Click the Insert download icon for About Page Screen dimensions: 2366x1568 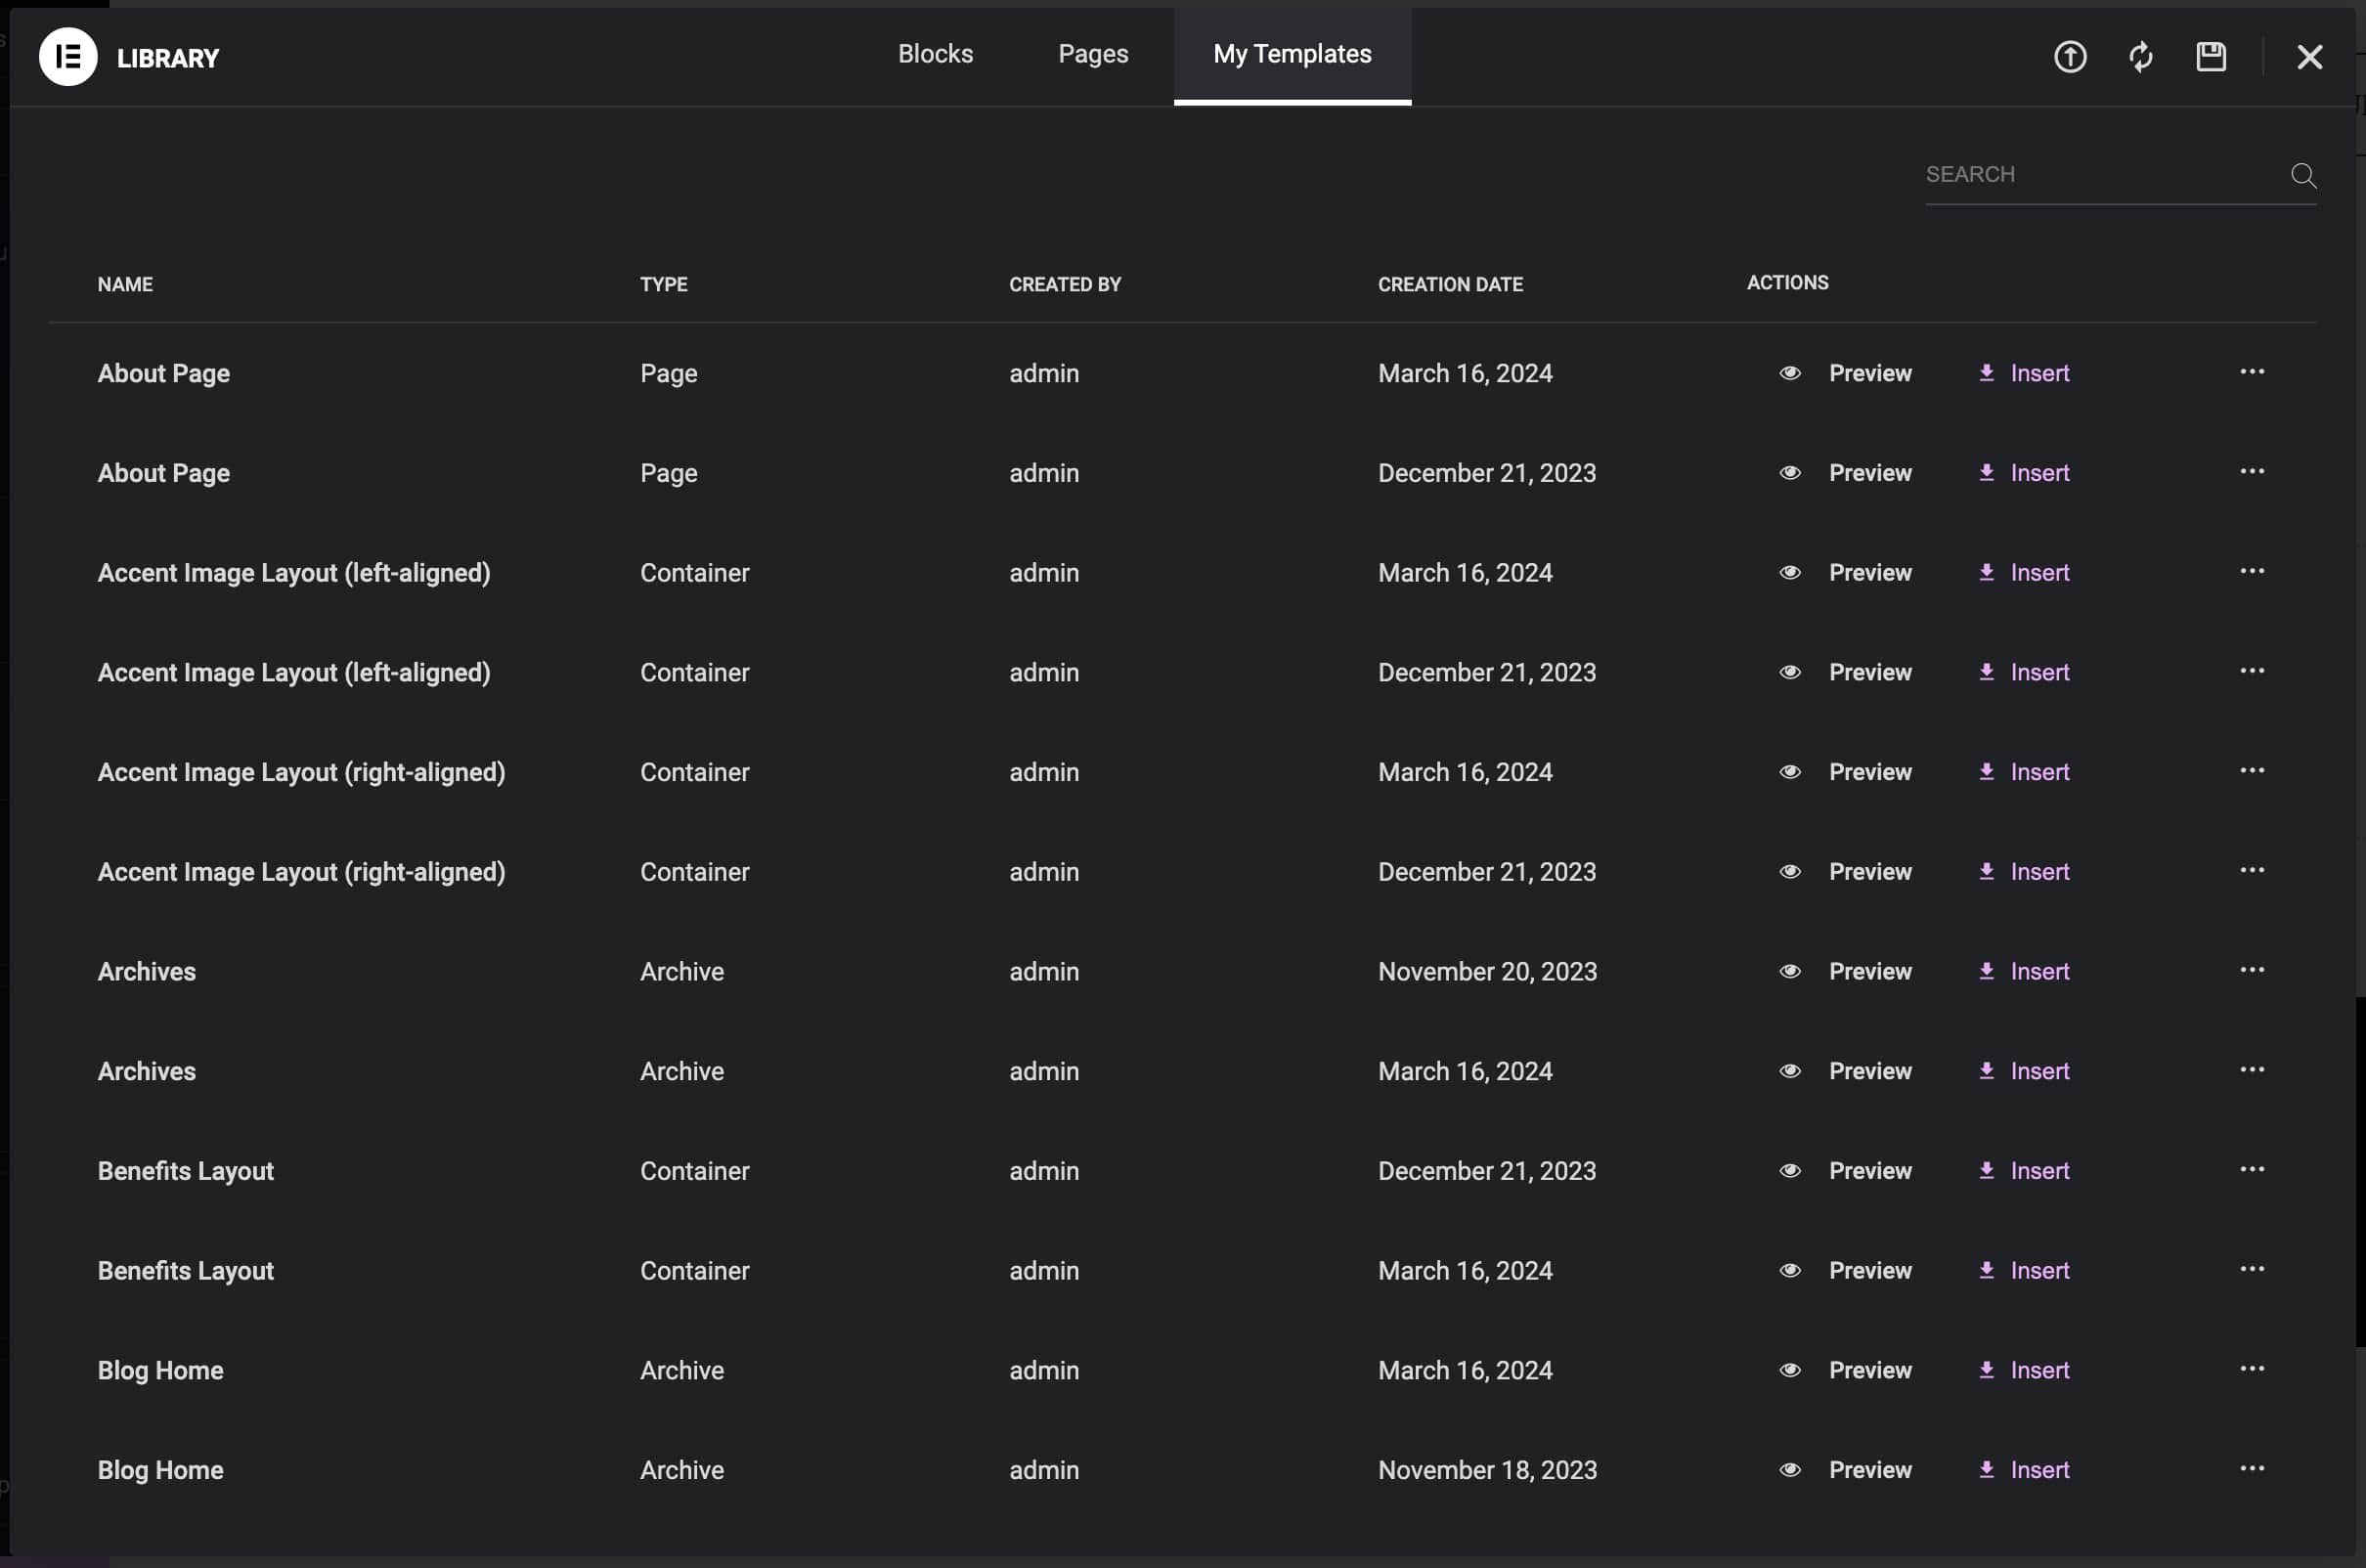click(x=1986, y=372)
